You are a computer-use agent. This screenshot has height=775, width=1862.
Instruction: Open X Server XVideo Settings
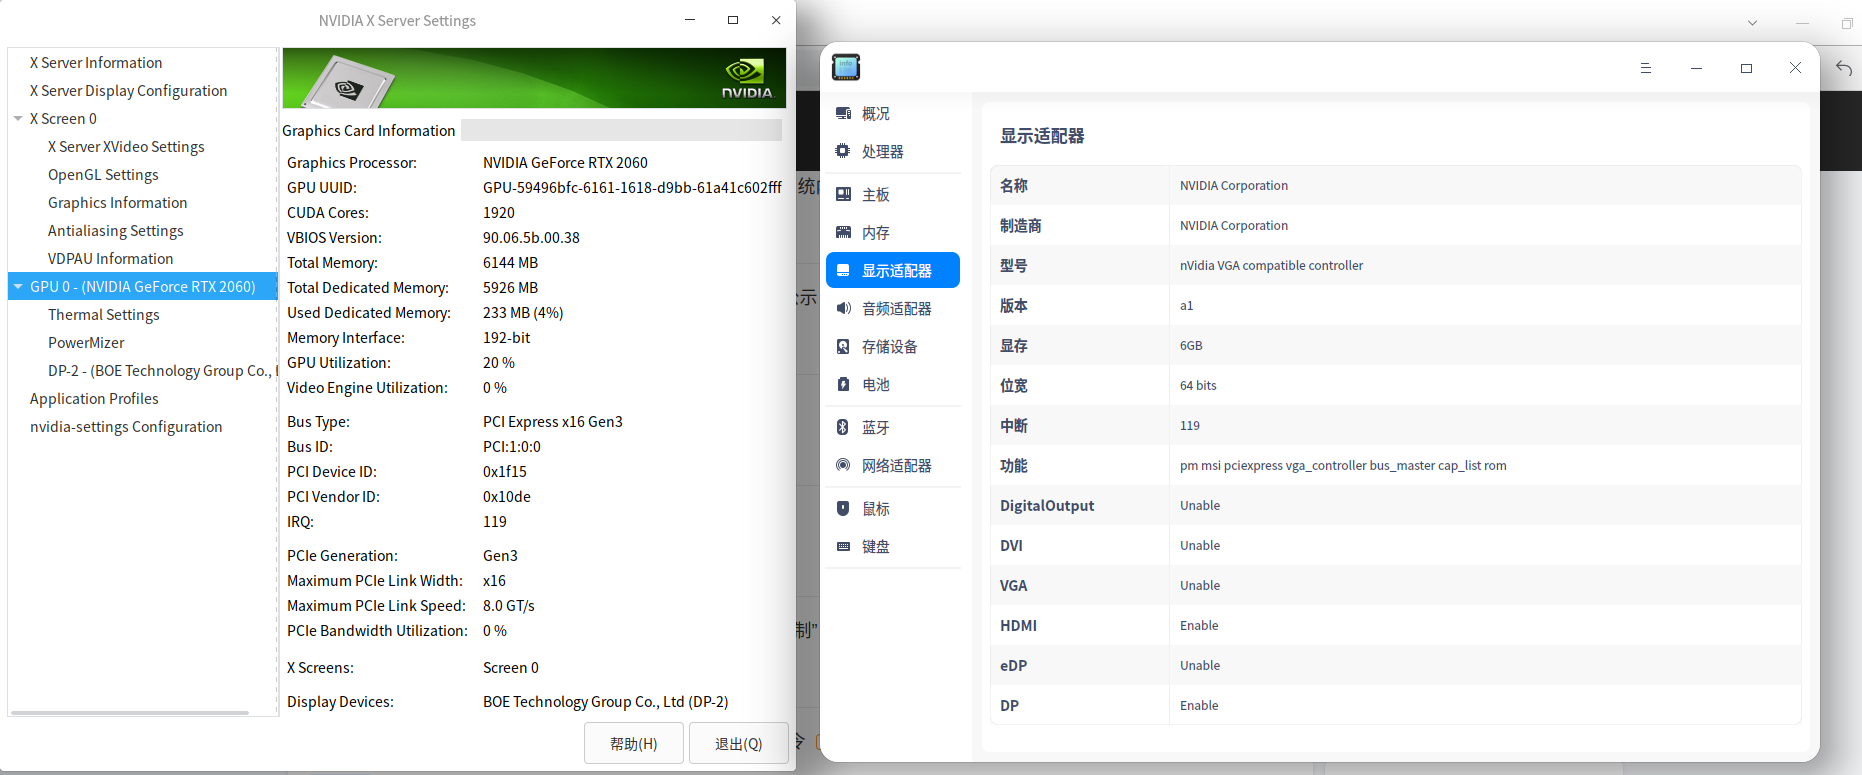click(126, 147)
